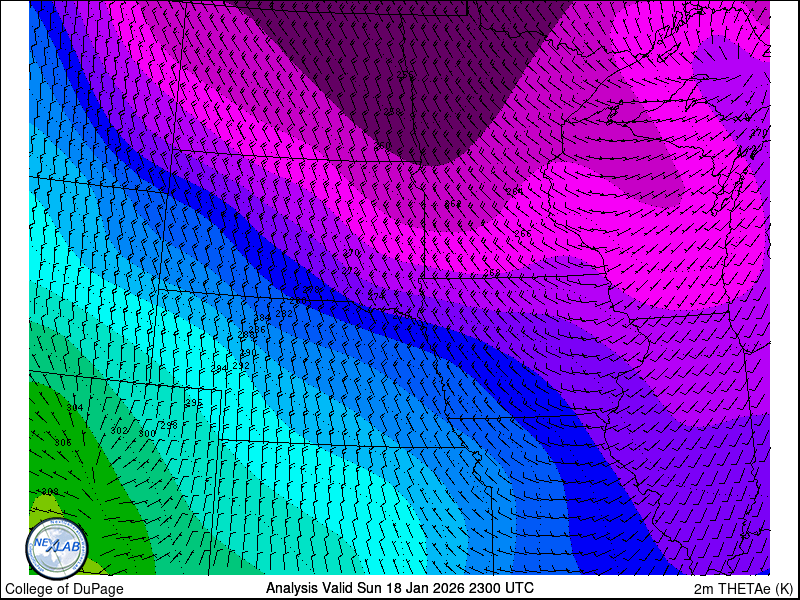
Task: Click the 308 contour label
Action: (x=50, y=492)
